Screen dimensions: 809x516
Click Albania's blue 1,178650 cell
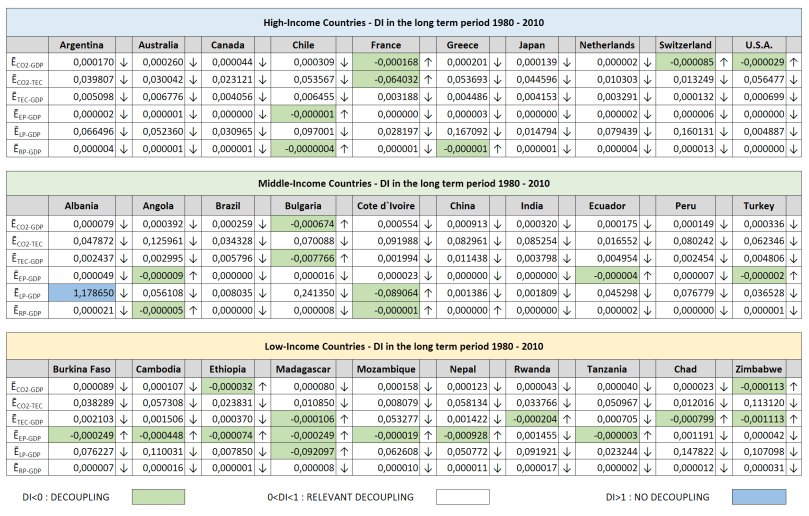point(80,295)
